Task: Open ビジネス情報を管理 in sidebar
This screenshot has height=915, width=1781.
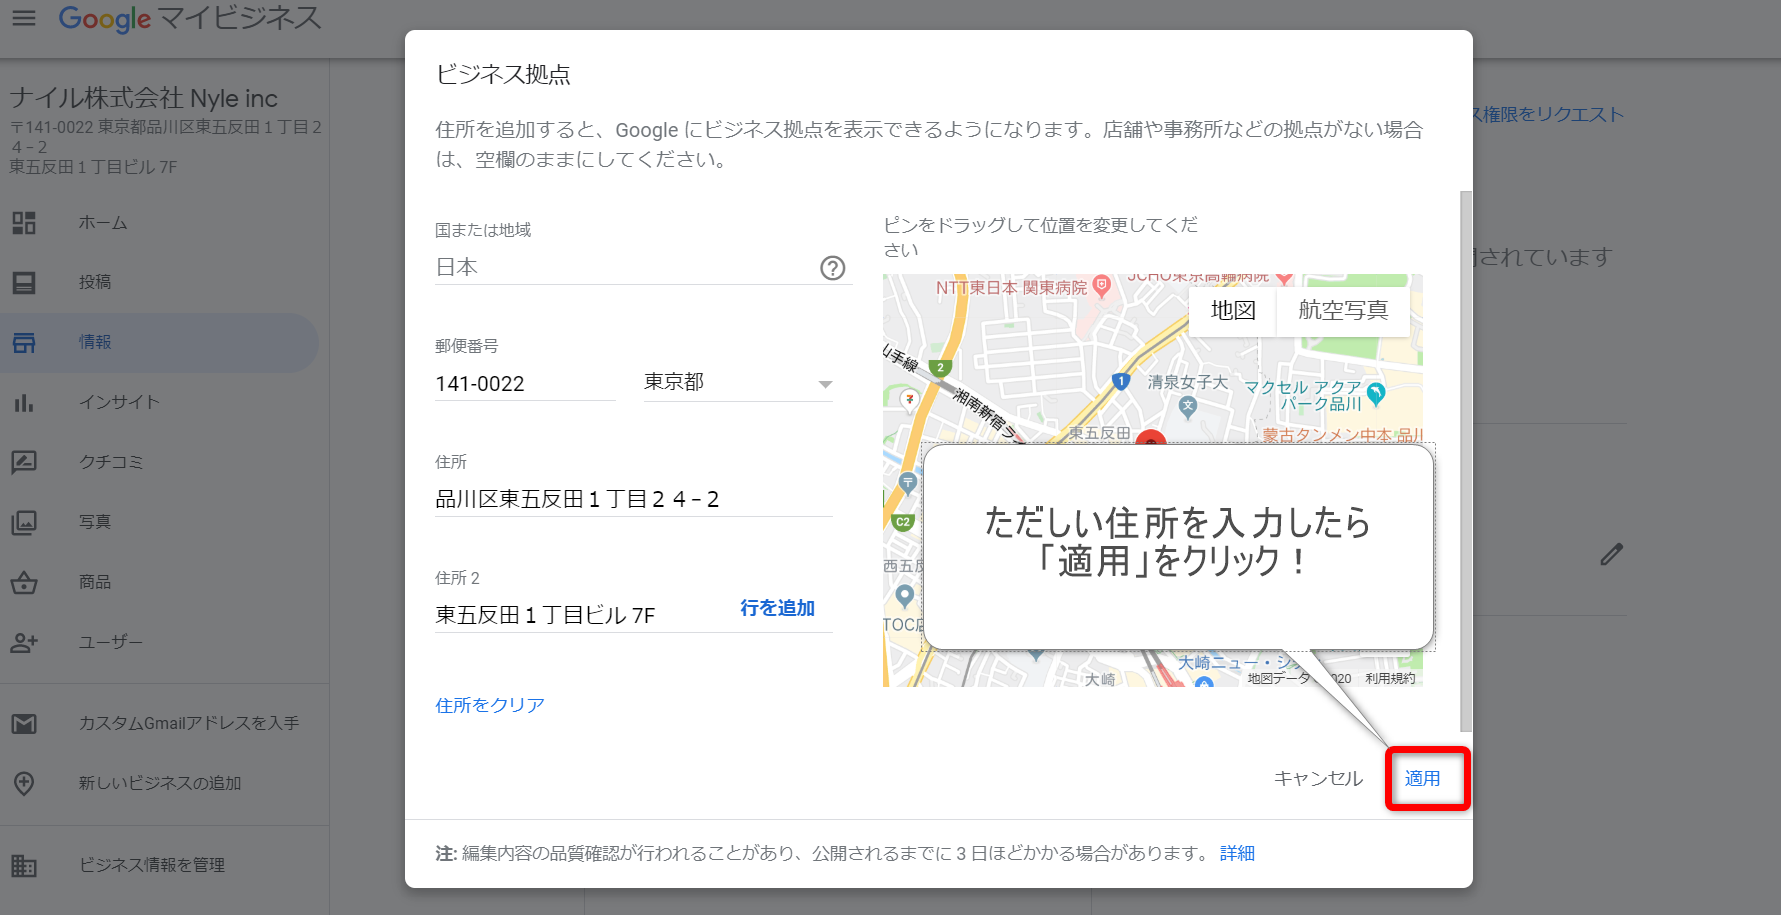Action: click(152, 865)
